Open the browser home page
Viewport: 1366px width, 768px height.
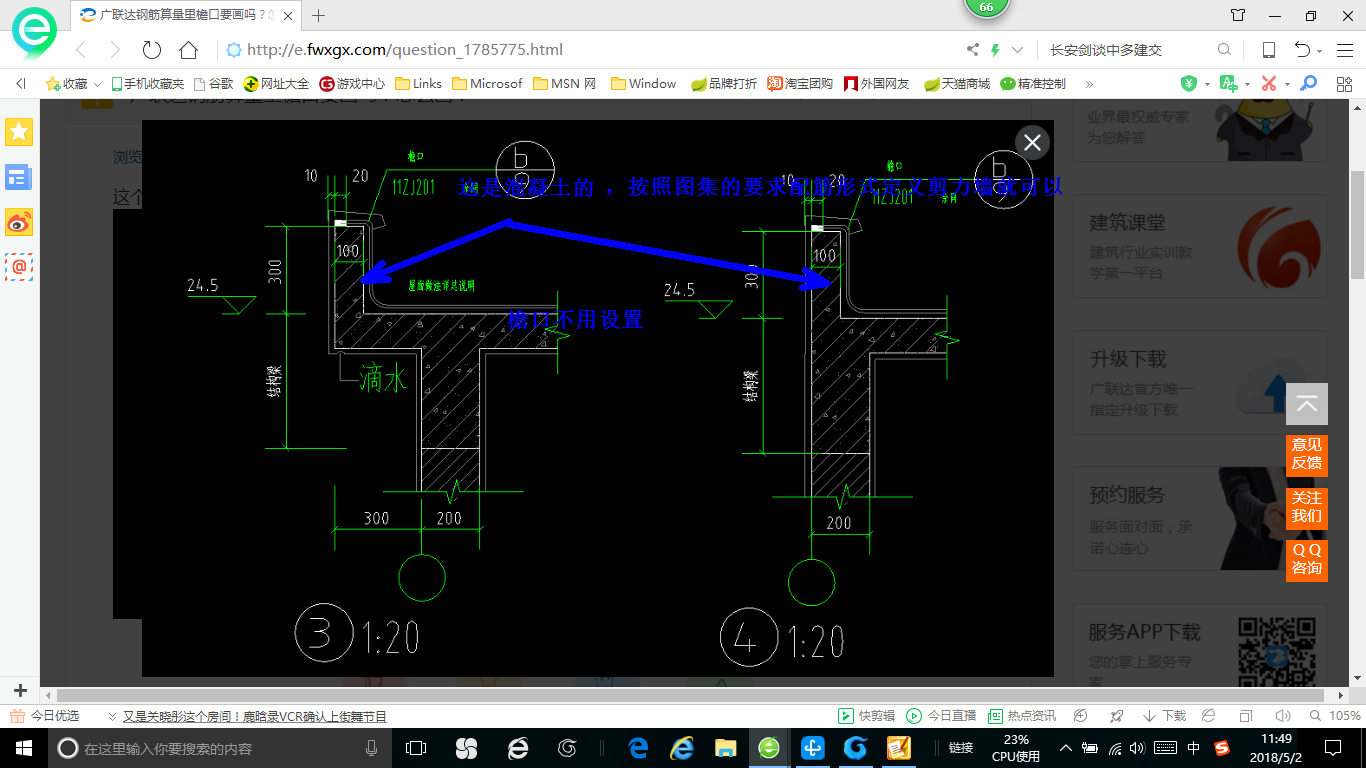188,50
